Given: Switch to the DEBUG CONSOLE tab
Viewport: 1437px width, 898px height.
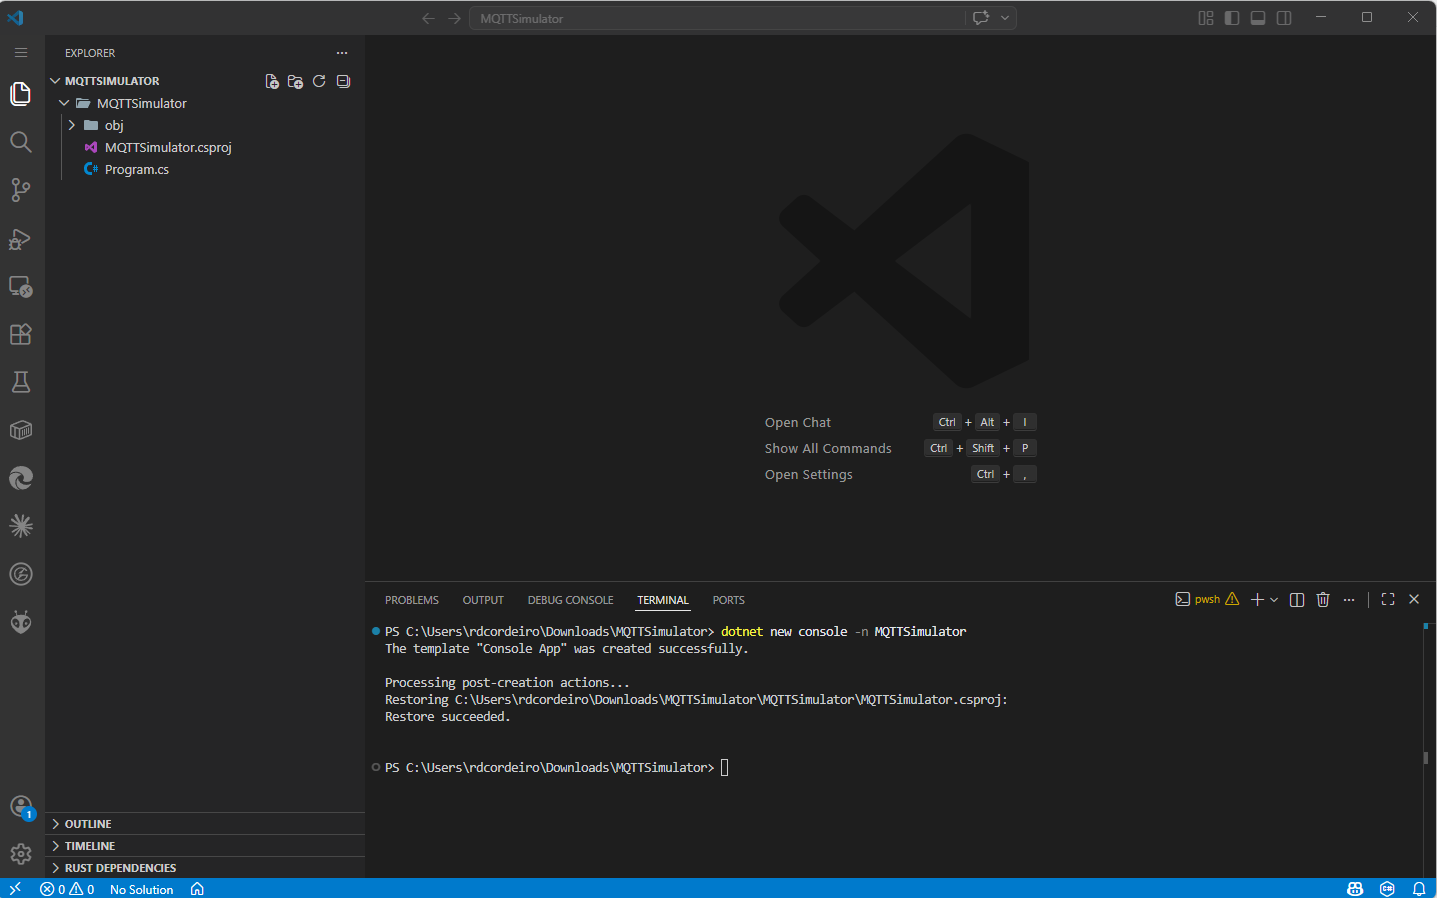Looking at the screenshot, I should pos(570,600).
